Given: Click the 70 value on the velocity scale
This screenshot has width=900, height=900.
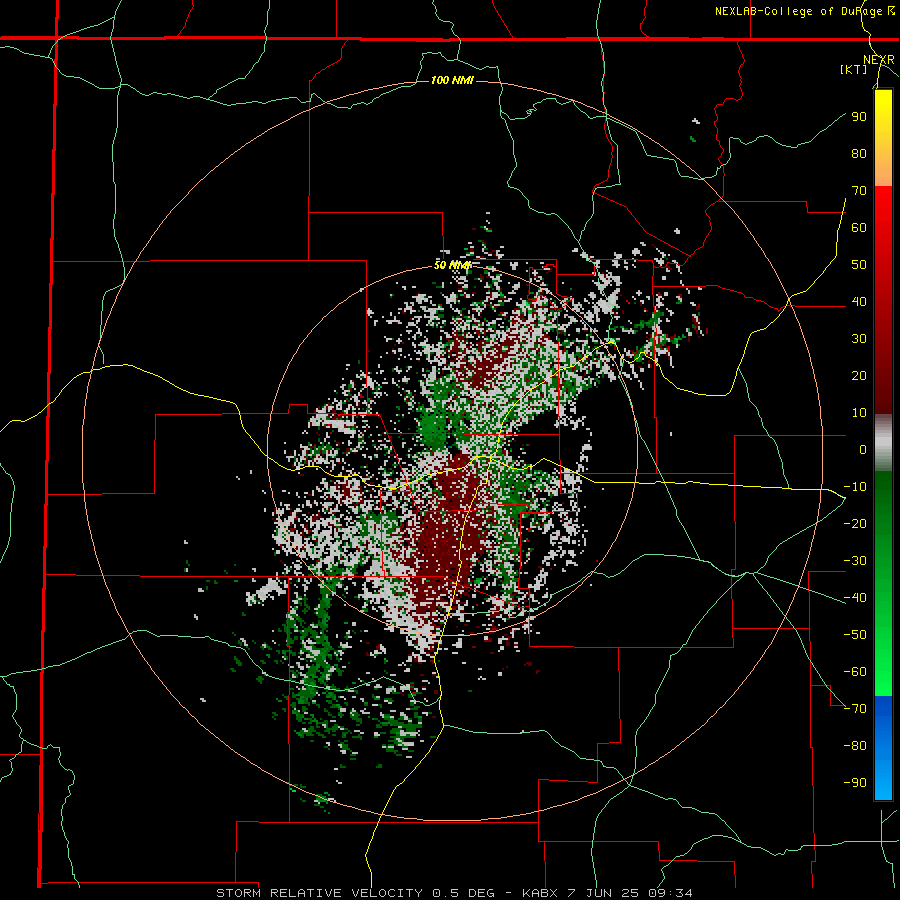Looking at the screenshot, I should point(859,191).
